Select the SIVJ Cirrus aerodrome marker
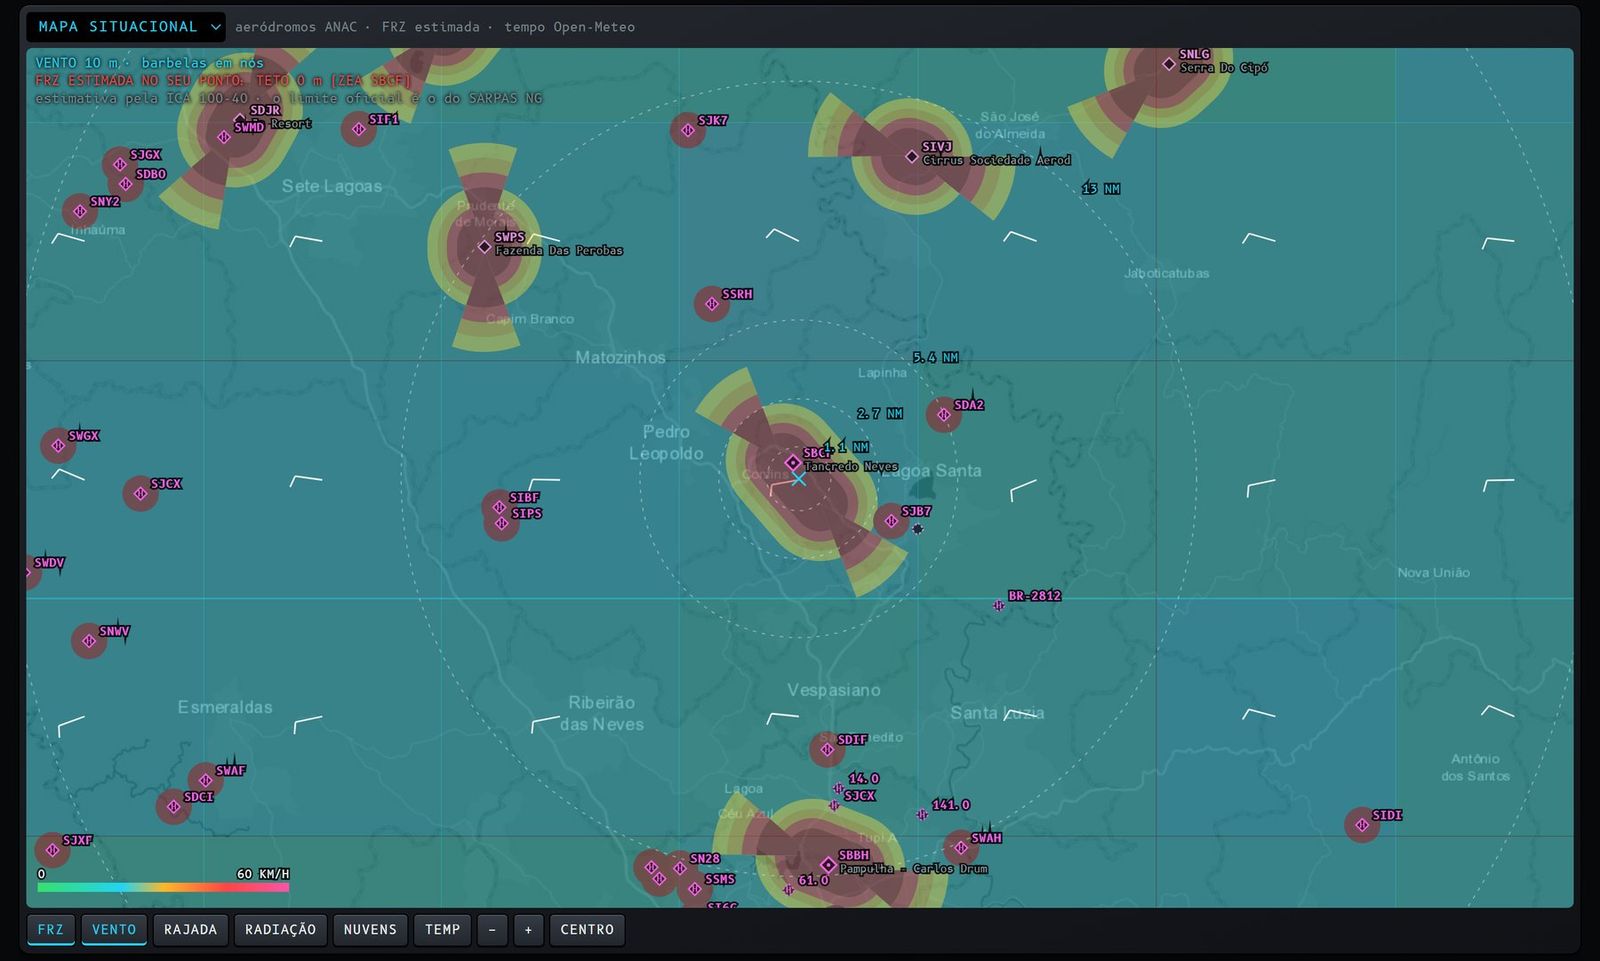The height and width of the screenshot is (961, 1600). tap(911, 156)
